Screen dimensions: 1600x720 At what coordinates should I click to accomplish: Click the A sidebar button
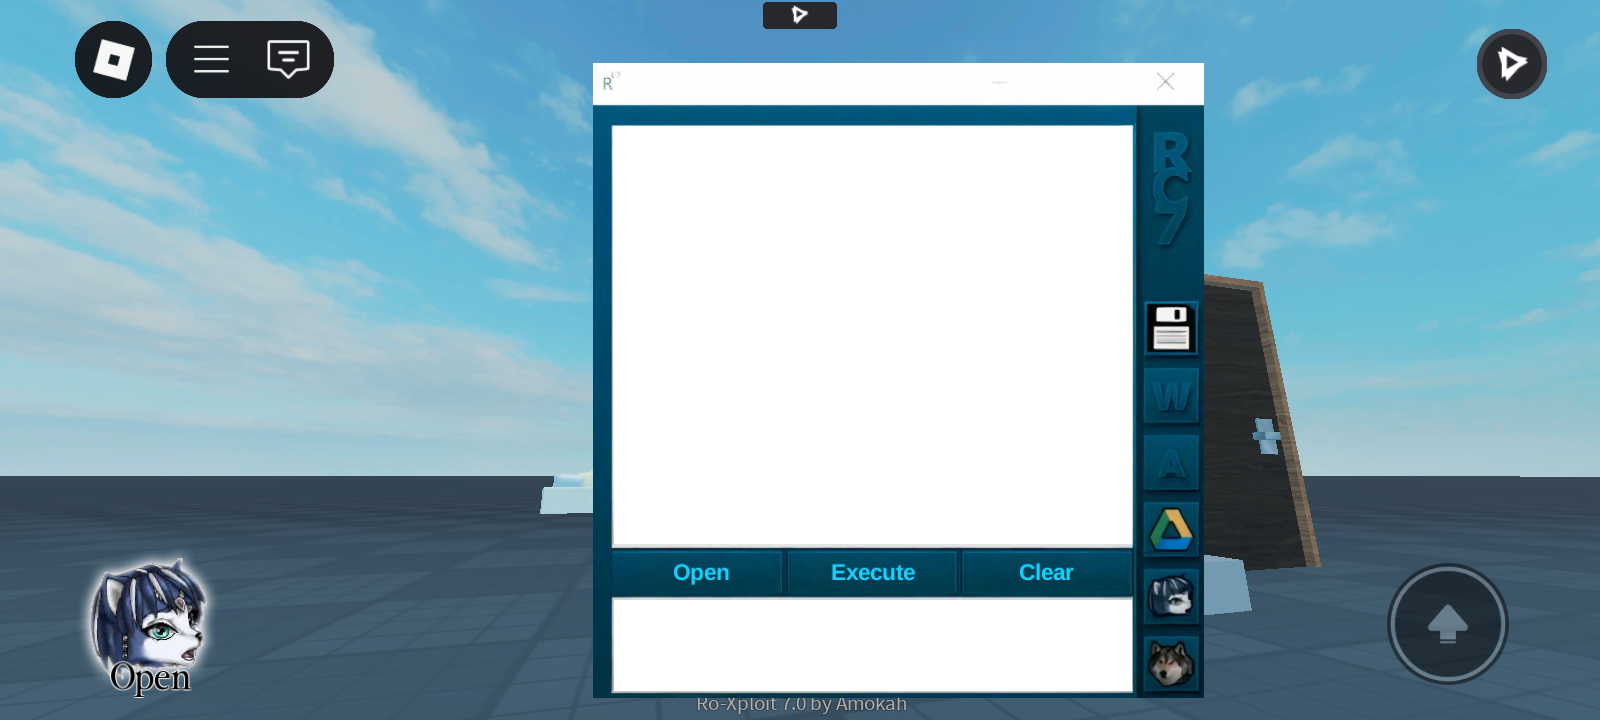point(1171,463)
